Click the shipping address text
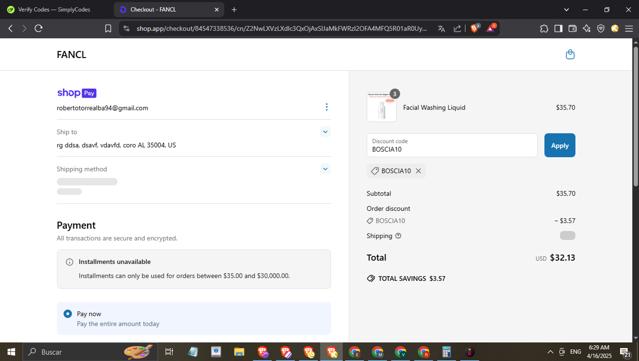 coord(116,145)
